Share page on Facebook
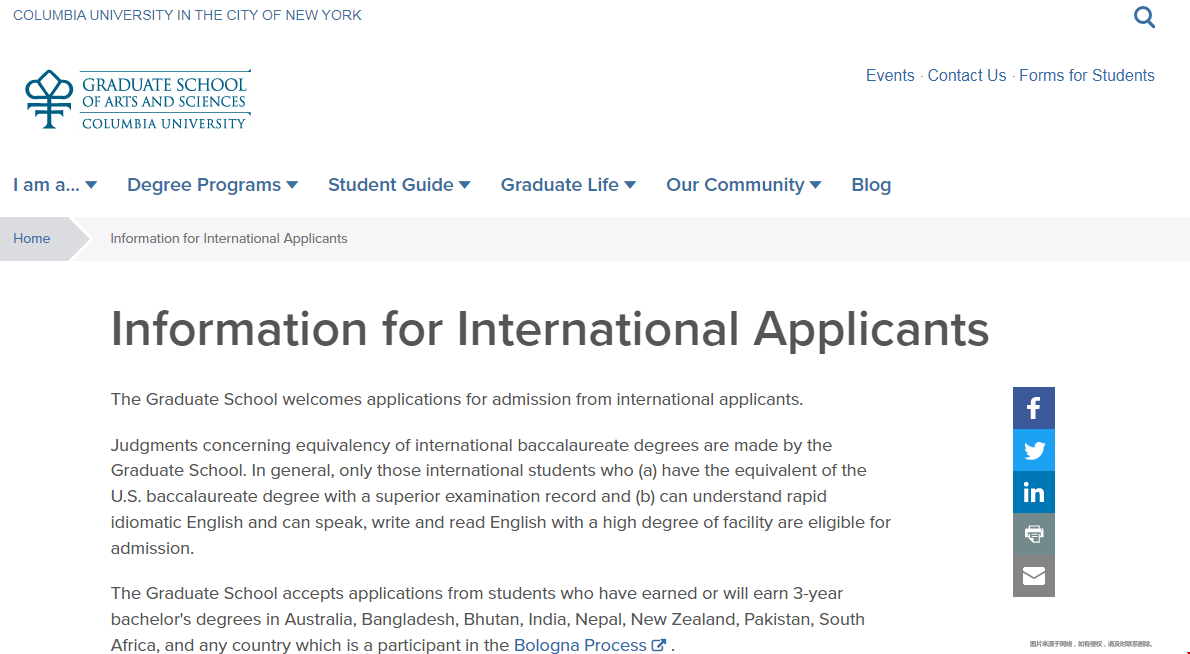Image resolution: width=1190 pixels, height=654 pixels. coord(1034,408)
